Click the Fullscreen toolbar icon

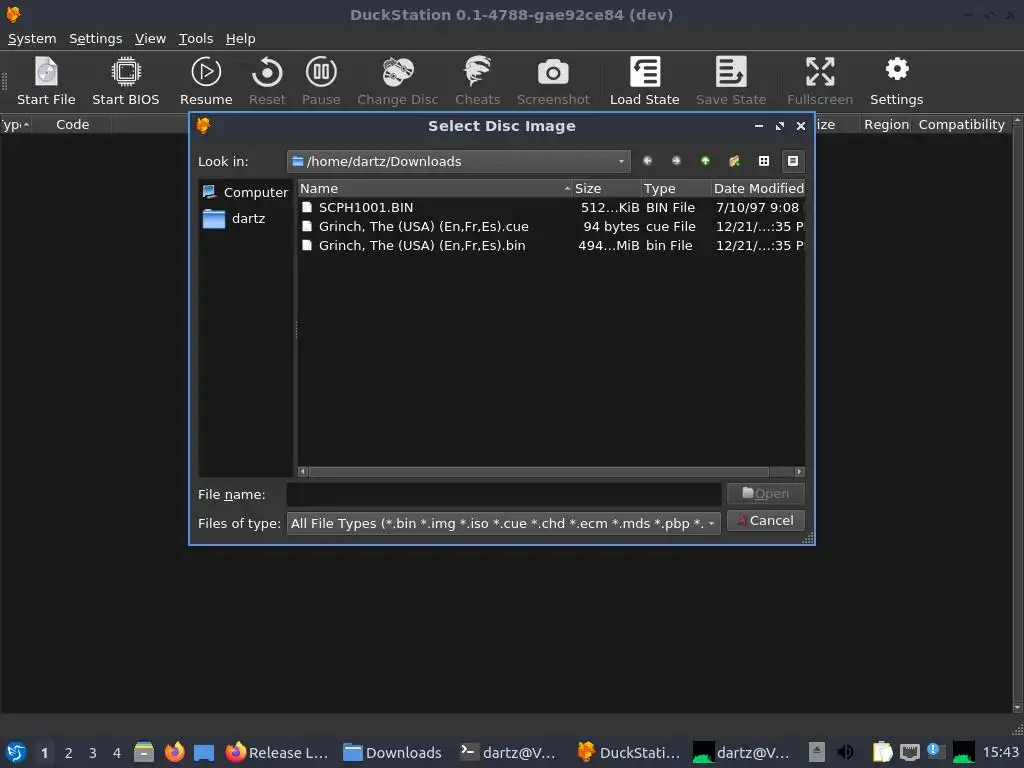820,81
